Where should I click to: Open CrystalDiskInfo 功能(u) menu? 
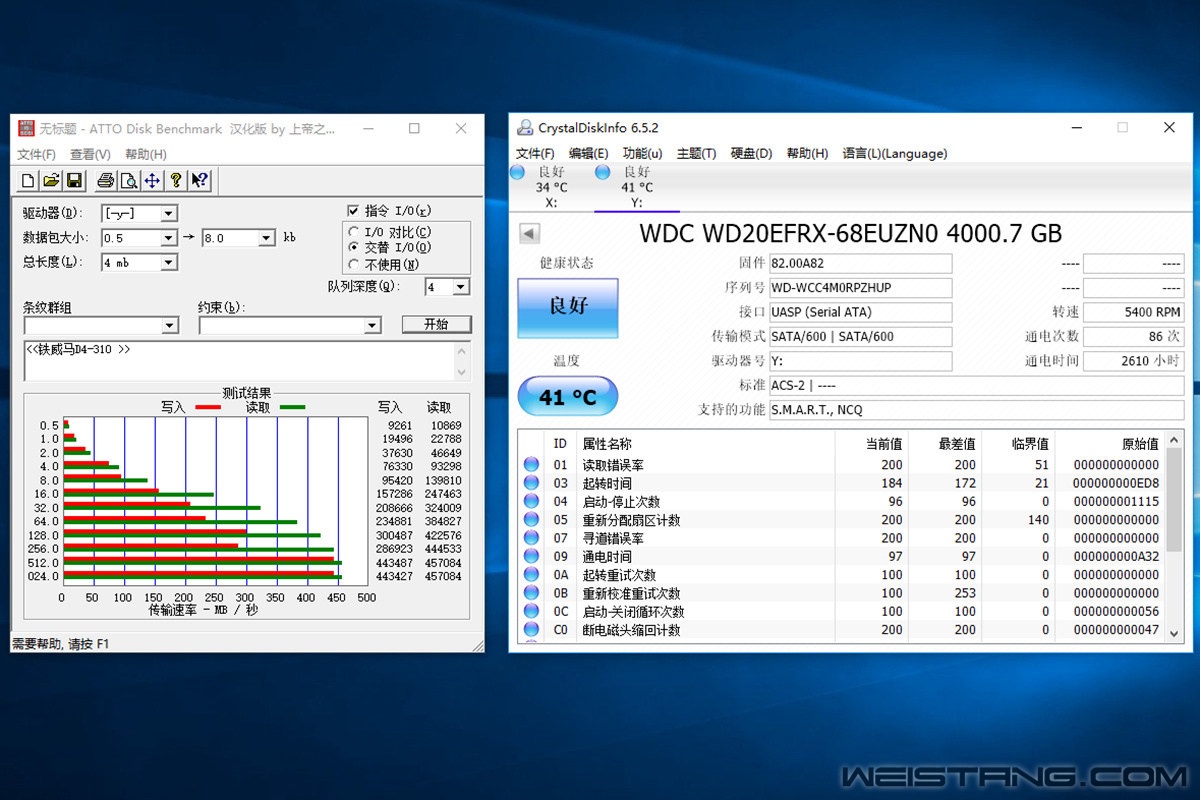(x=642, y=153)
